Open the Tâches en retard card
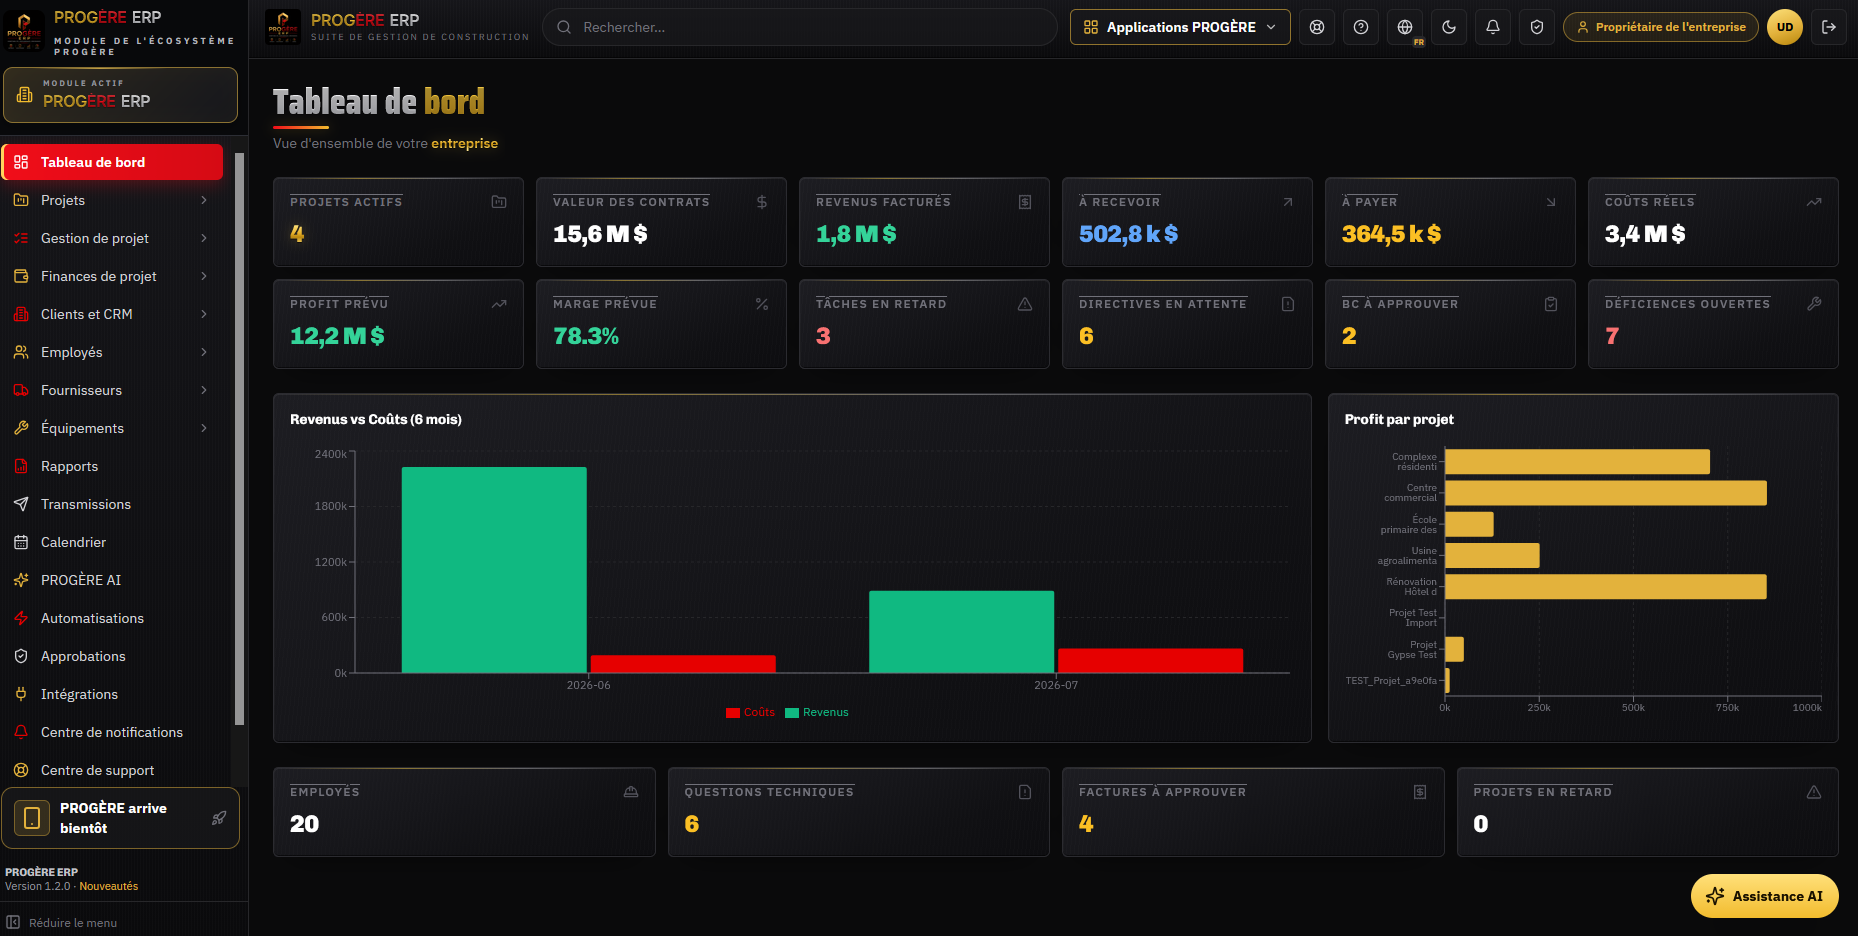Screen dimensions: 1858x936 point(924,324)
